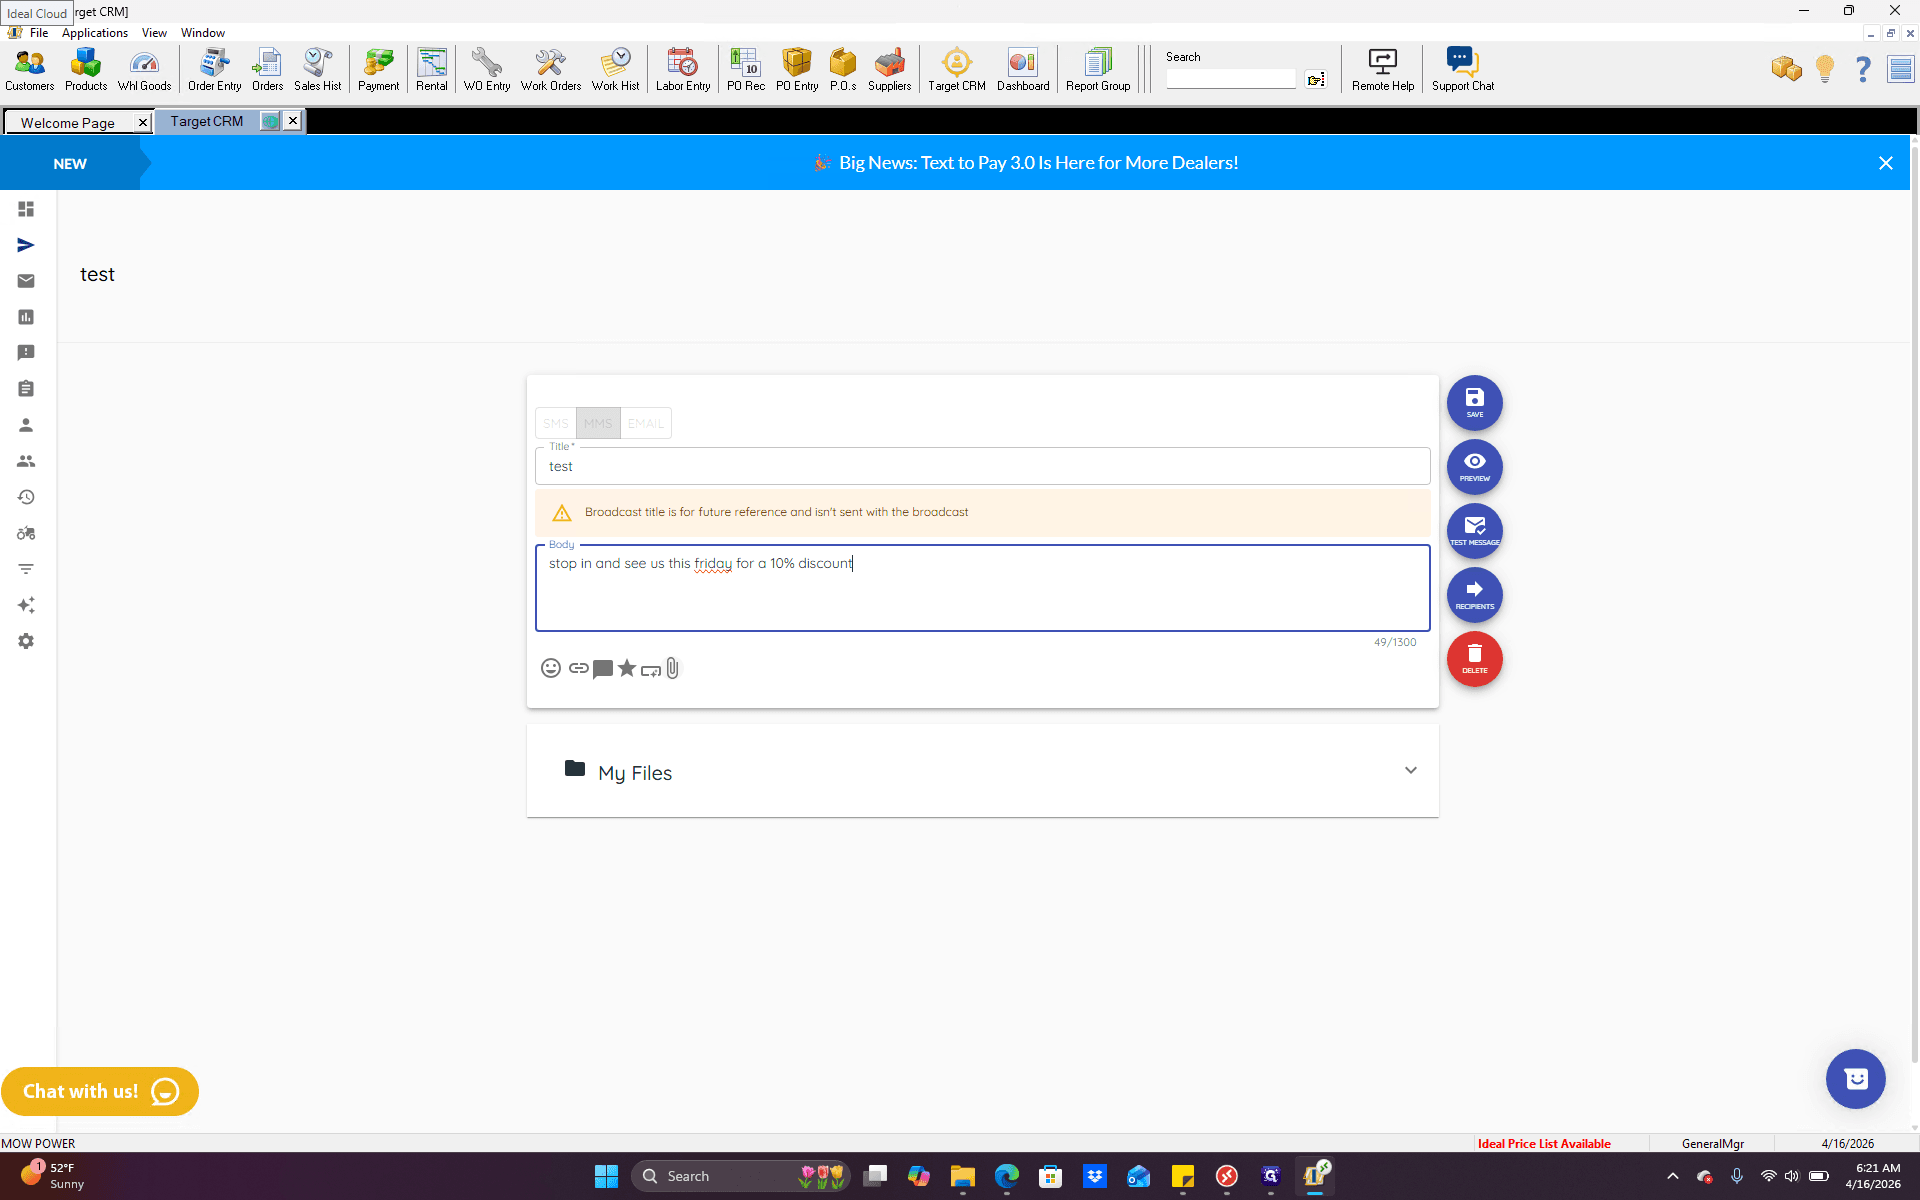This screenshot has height=1200, width=1920.
Task: Select the EMAIL message type
Action: (645, 423)
